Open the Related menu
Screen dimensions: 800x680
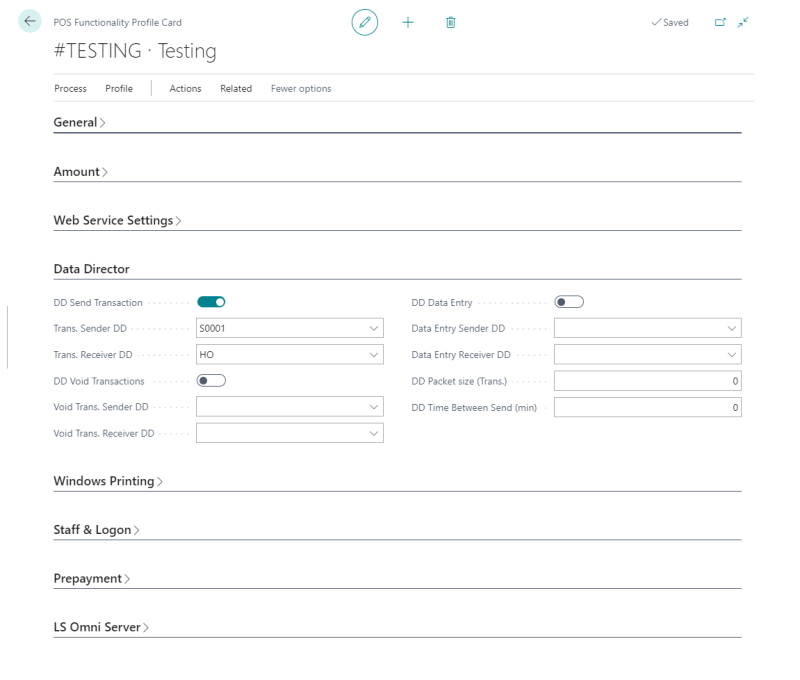[236, 88]
